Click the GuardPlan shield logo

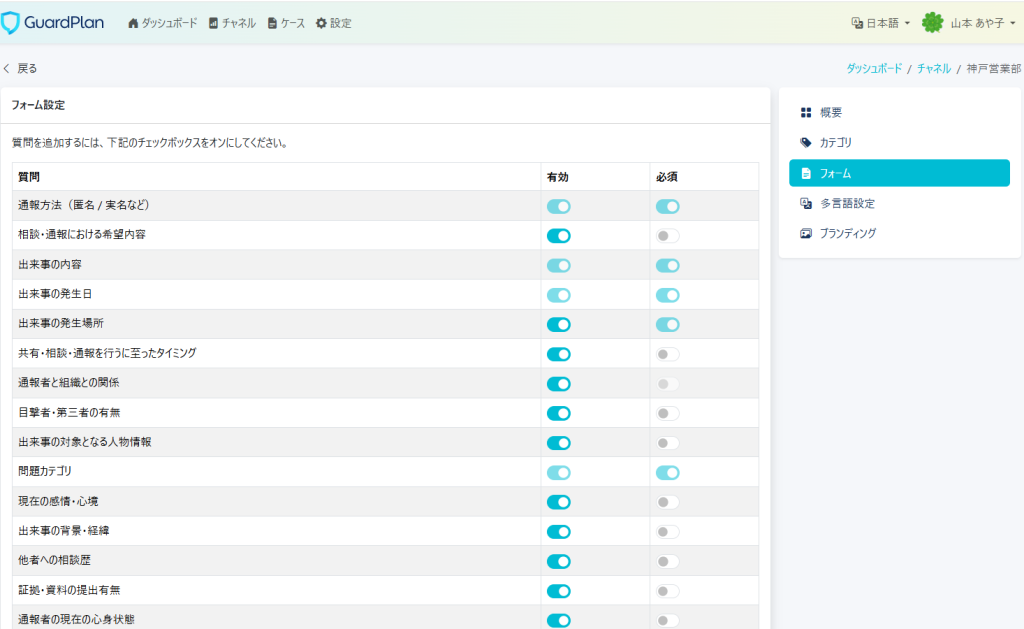point(11,22)
